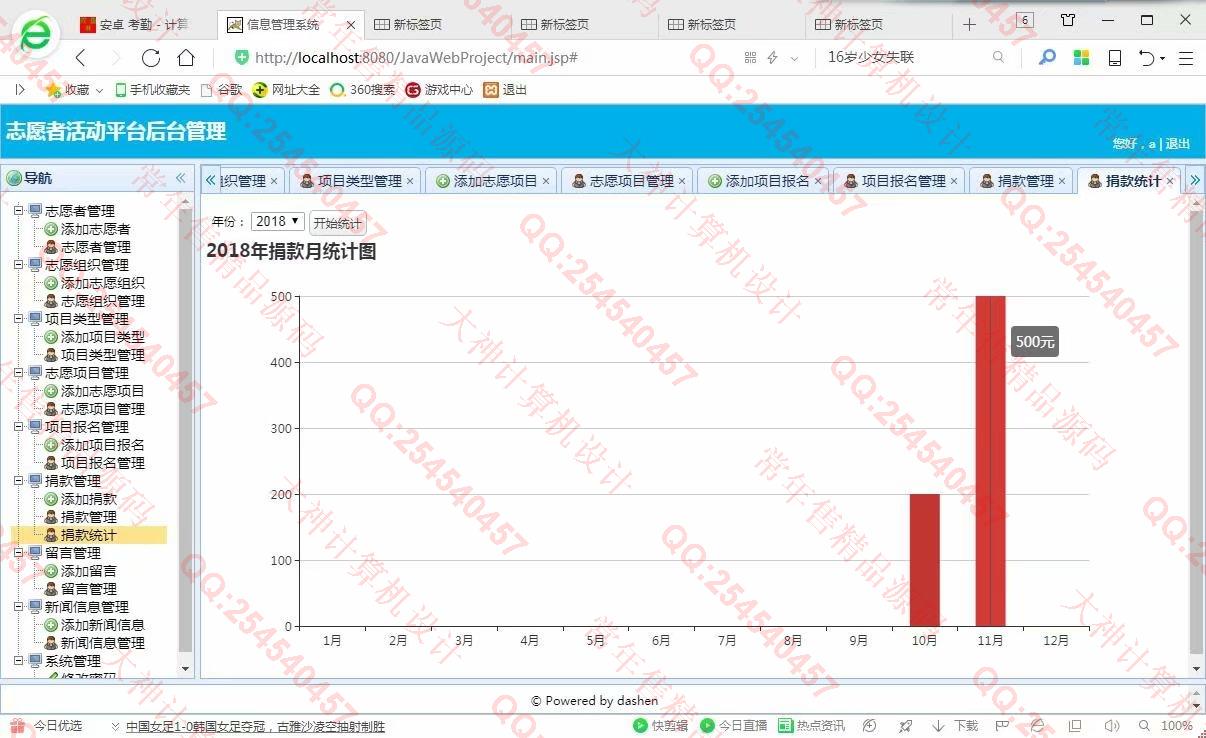Image resolution: width=1206 pixels, height=738 pixels.
Task: Open the 网址大全 bookmark
Action: 286,90
